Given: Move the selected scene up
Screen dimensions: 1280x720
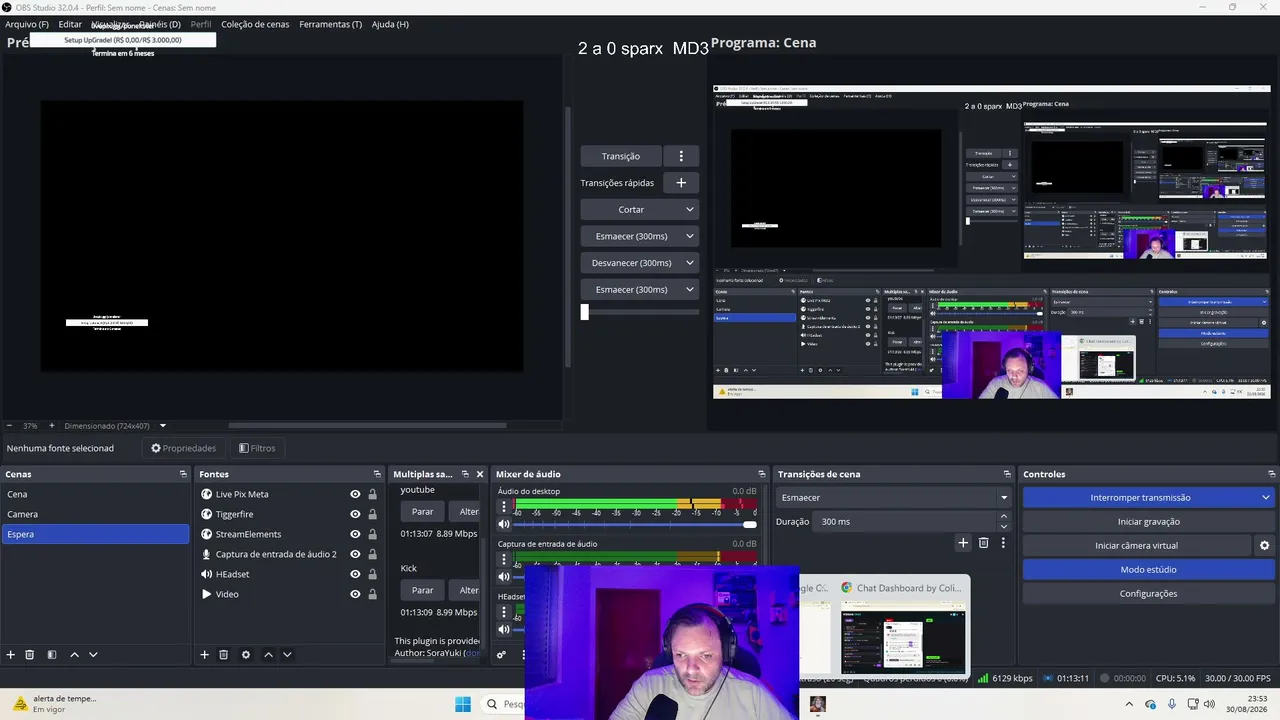Looking at the screenshot, I should (x=74, y=655).
